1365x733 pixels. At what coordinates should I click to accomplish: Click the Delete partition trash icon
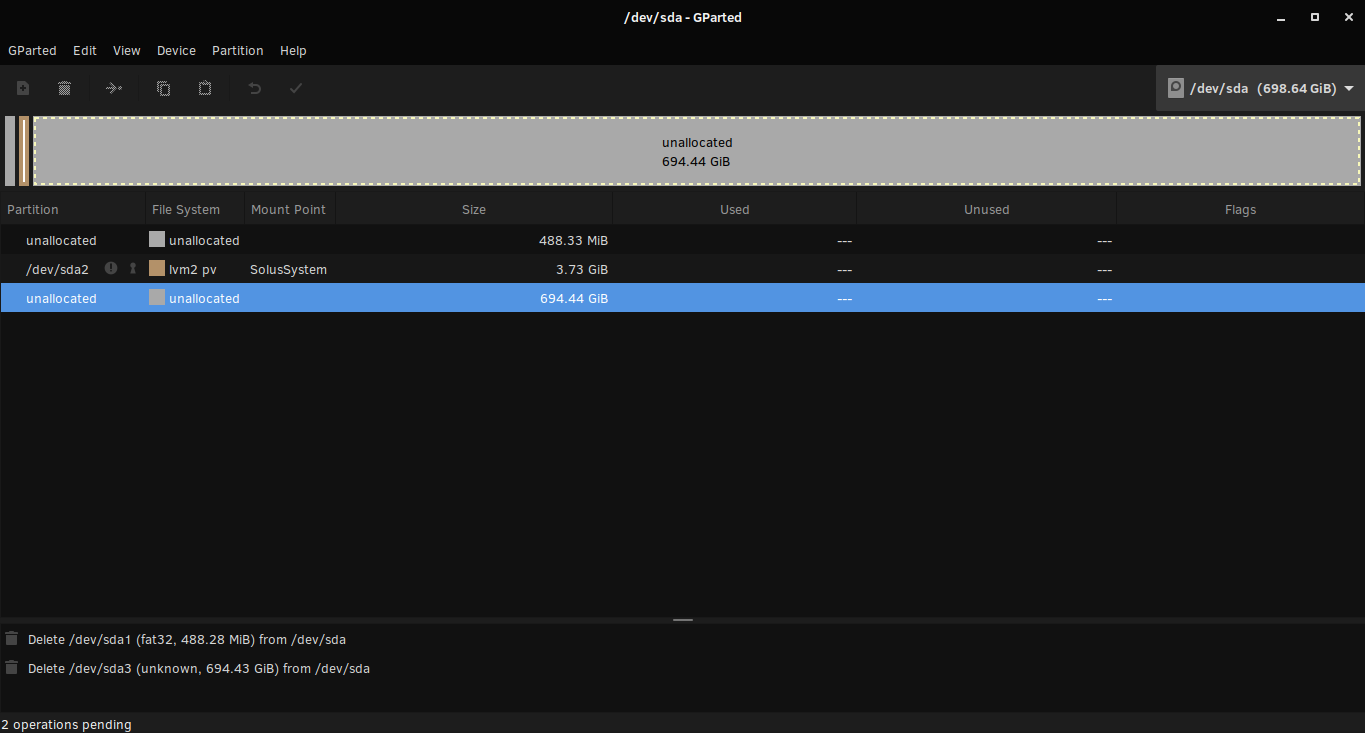click(64, 88)
